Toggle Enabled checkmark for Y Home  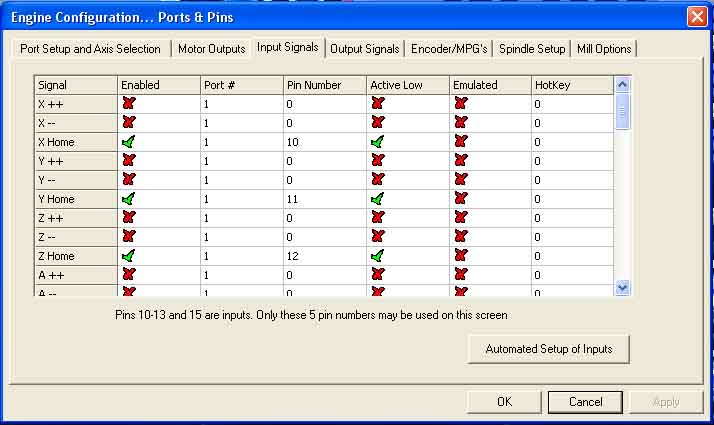pyautogui.click(x=129, y=199)
